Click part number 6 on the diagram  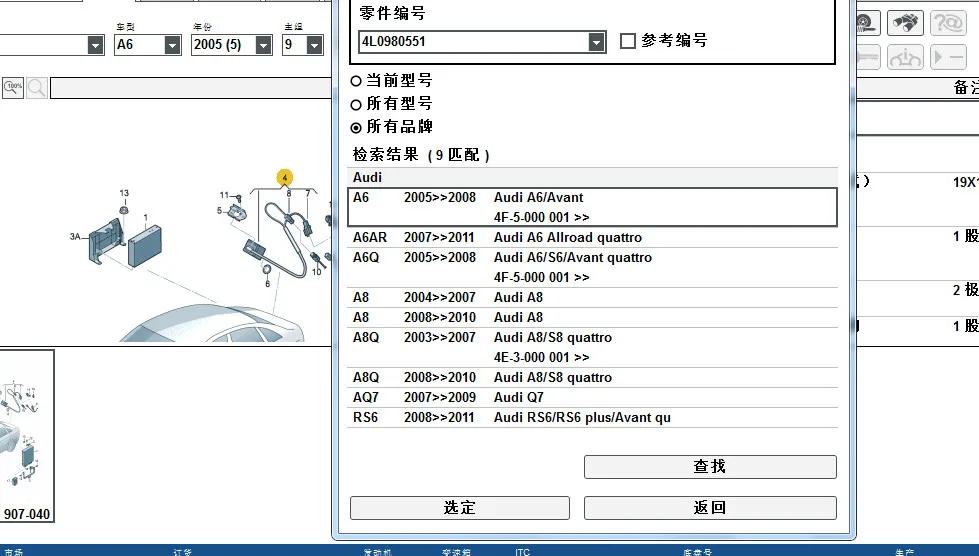pyautogui.click(x=267, y=284)
